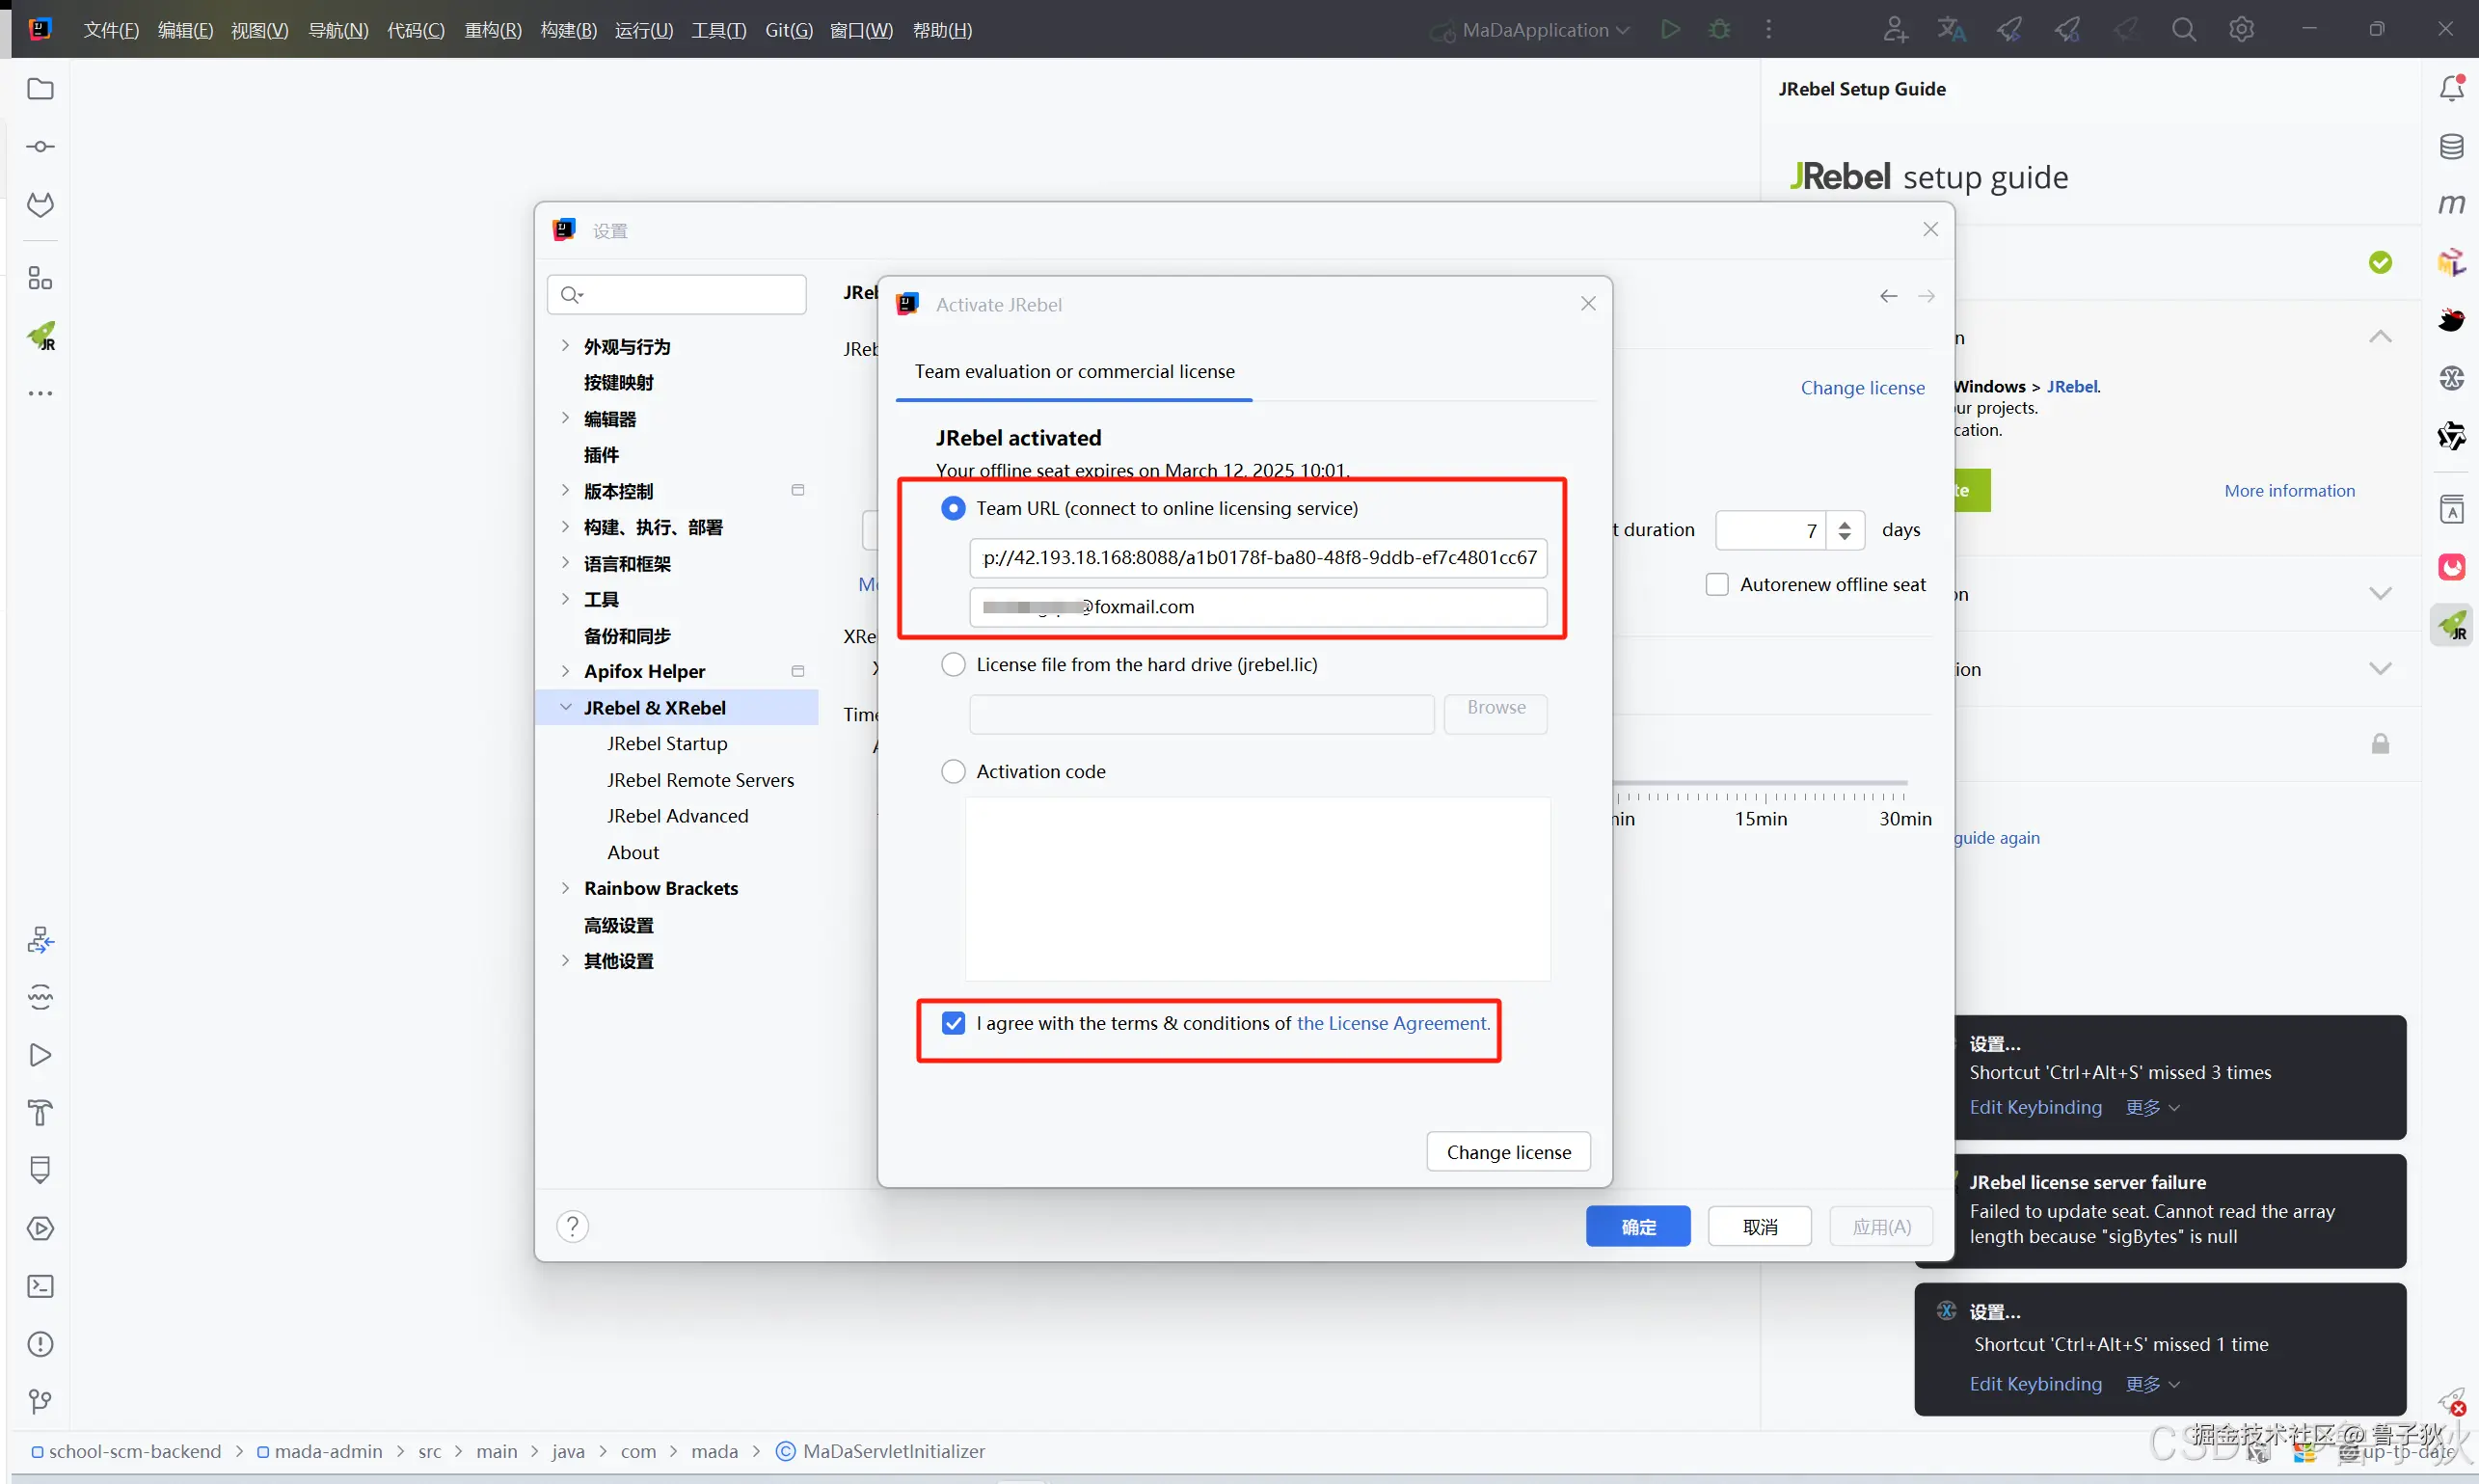This screenshot has width=2479, height=1484.
Task: Select JRebel Remote Servers settings page
Action: tap(700, 780)
